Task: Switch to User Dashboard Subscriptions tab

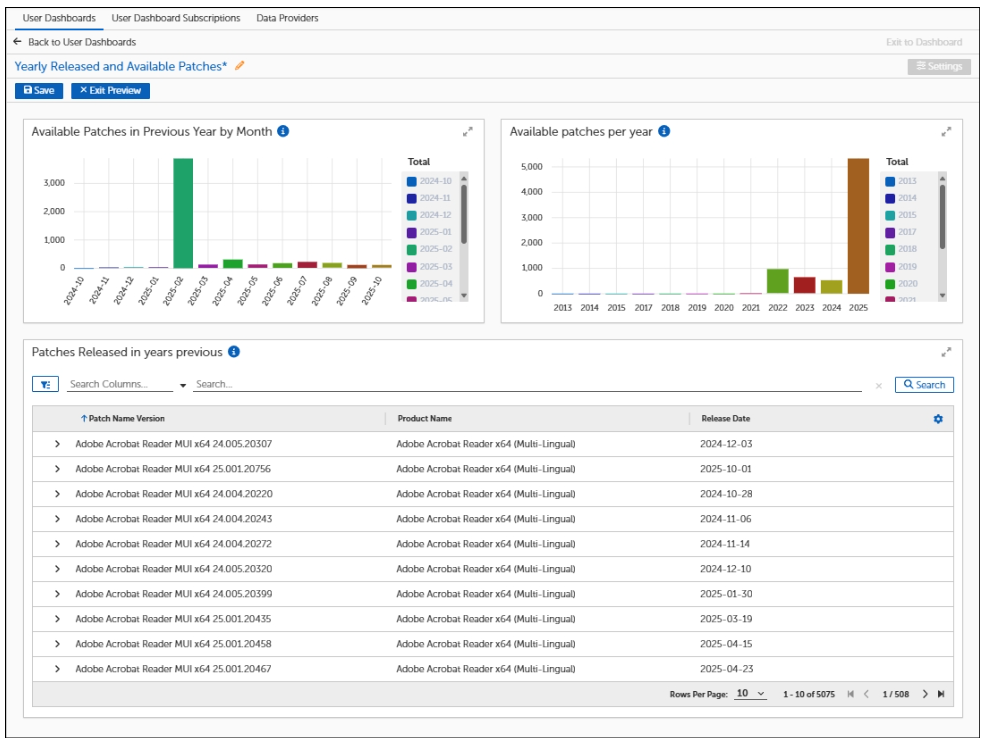Action: (x=176, y=18)
